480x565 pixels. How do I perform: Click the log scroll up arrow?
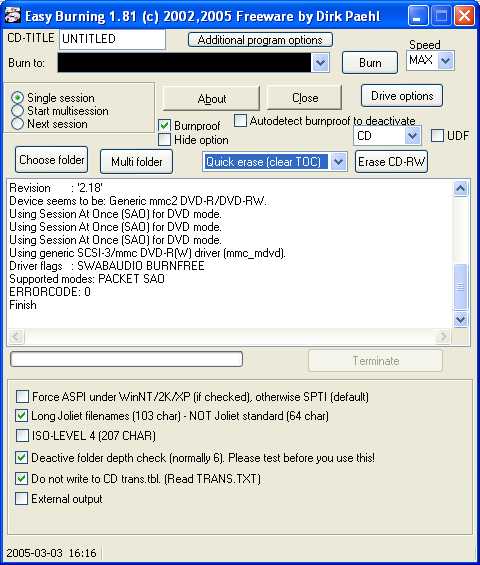461,188
